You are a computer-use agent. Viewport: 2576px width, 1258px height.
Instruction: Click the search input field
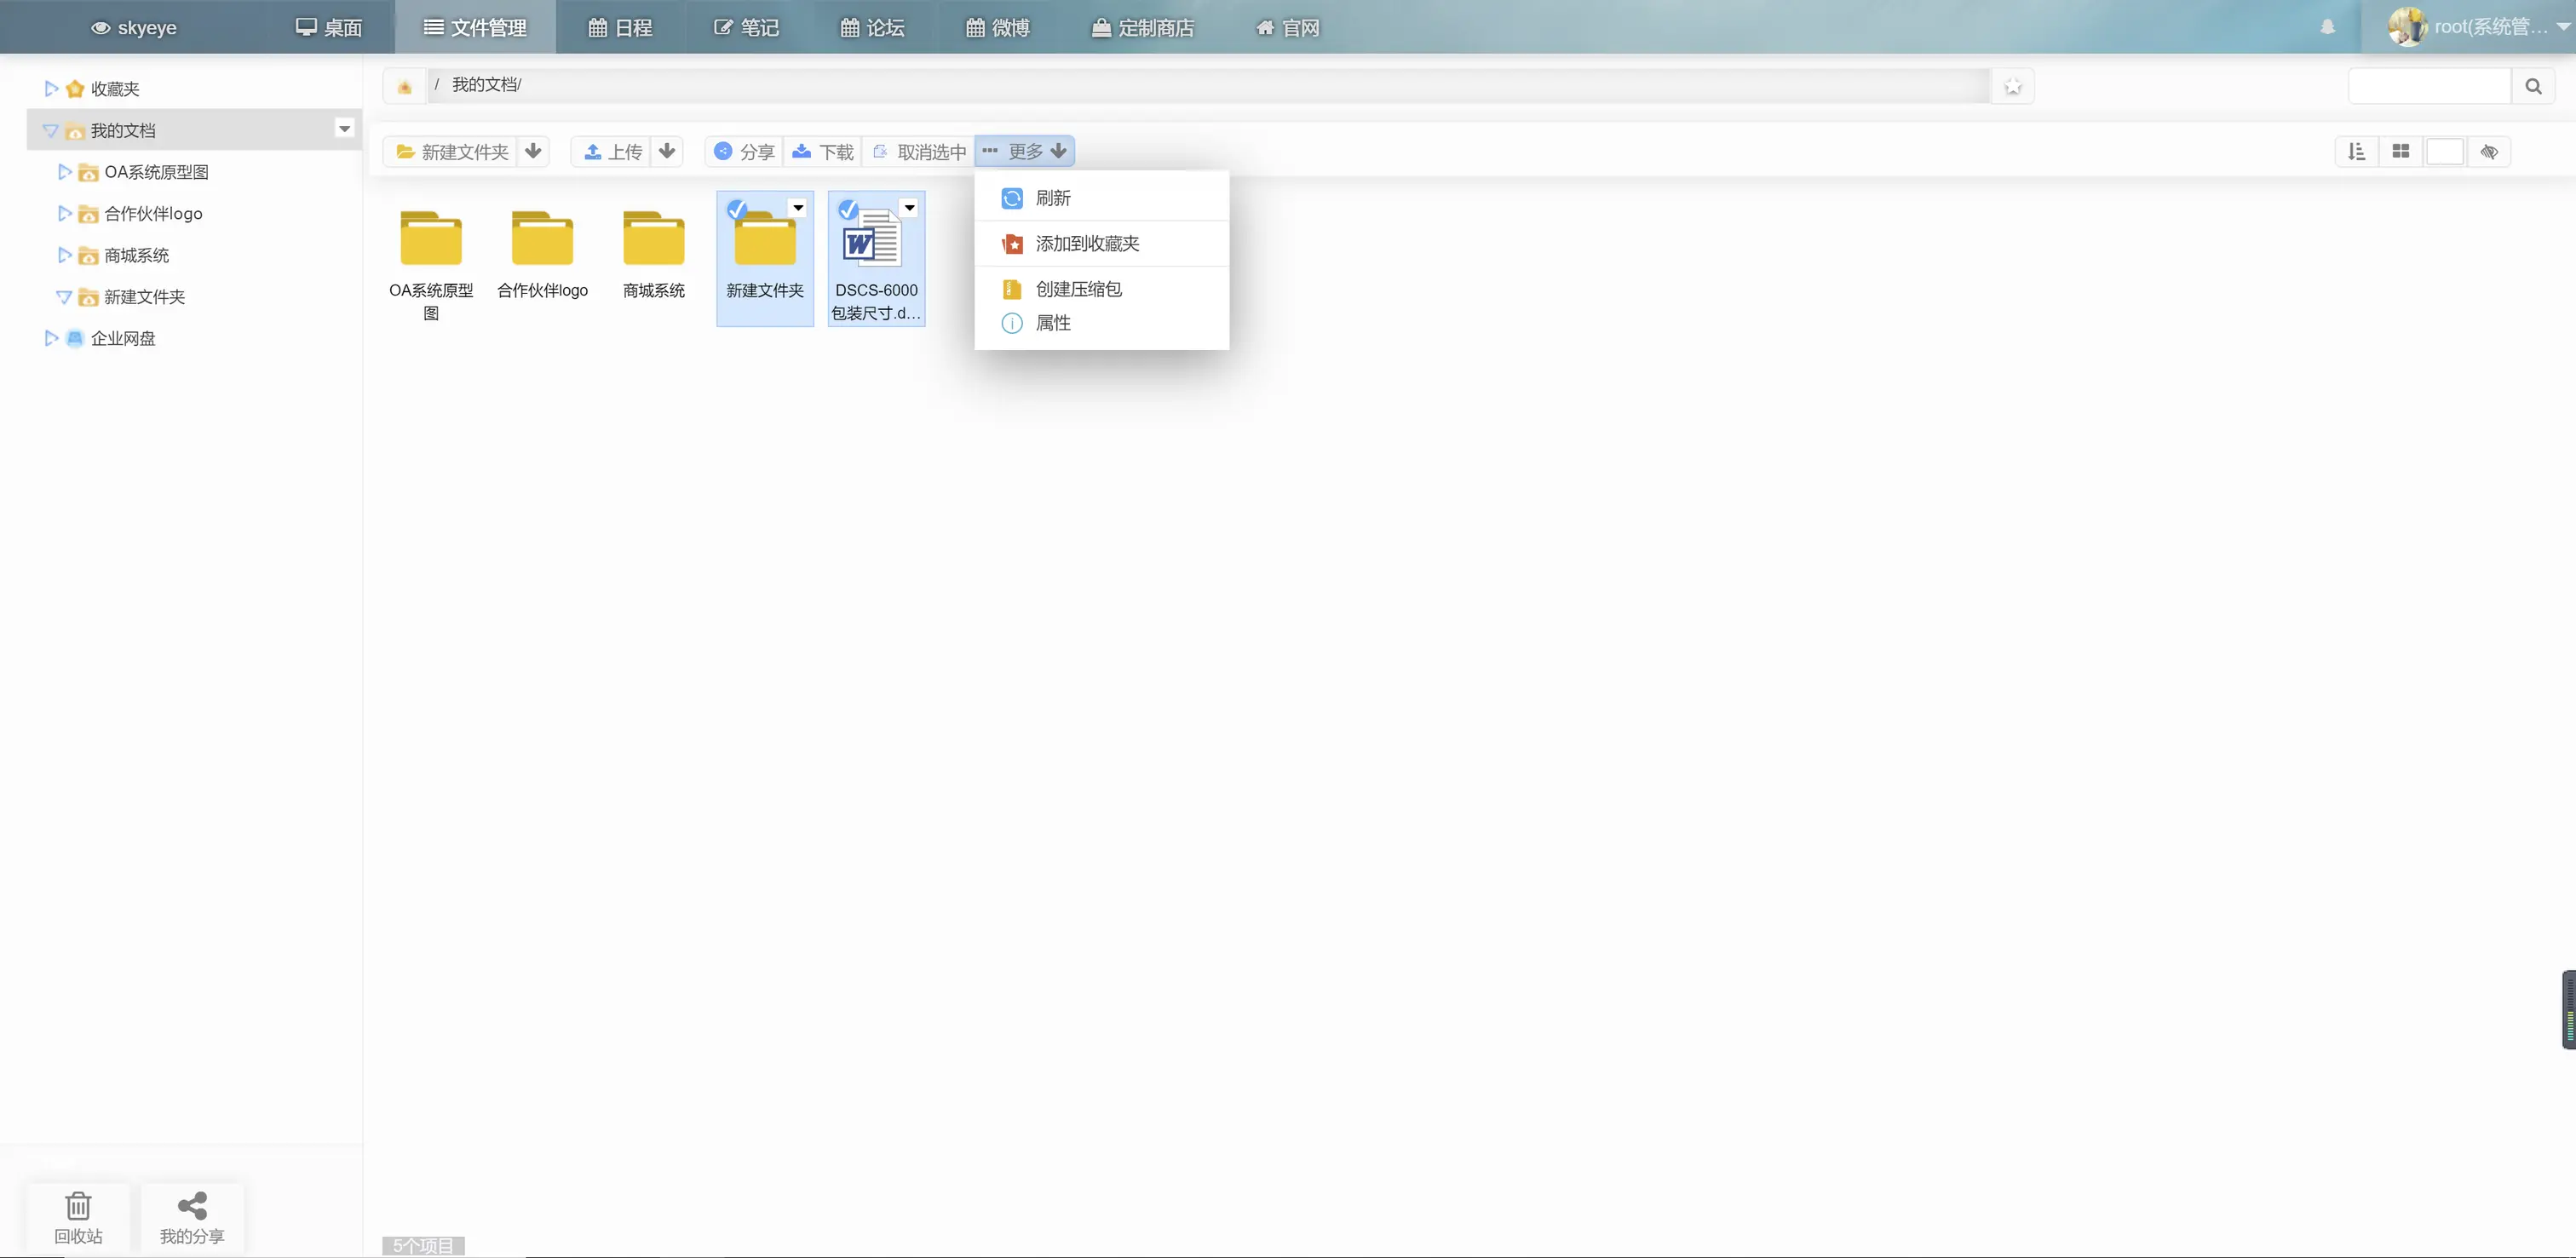(x=2429, y=86)
